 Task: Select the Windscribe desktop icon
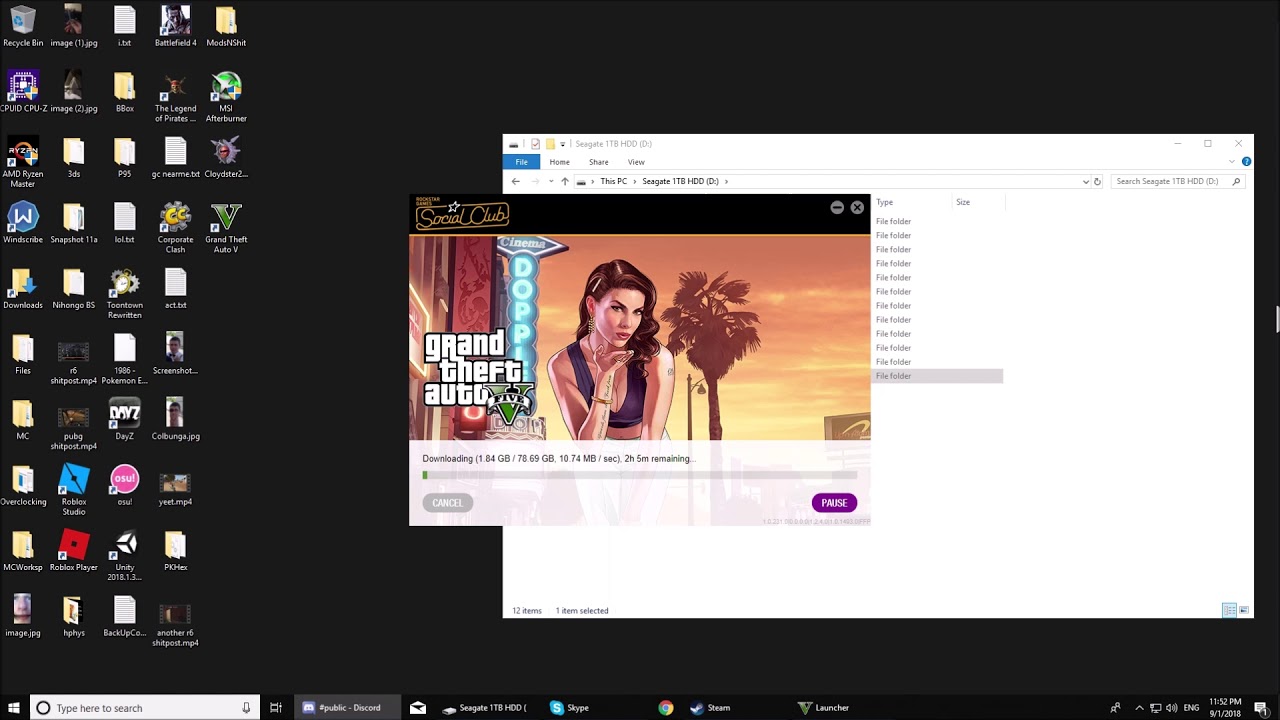(22, 223)
